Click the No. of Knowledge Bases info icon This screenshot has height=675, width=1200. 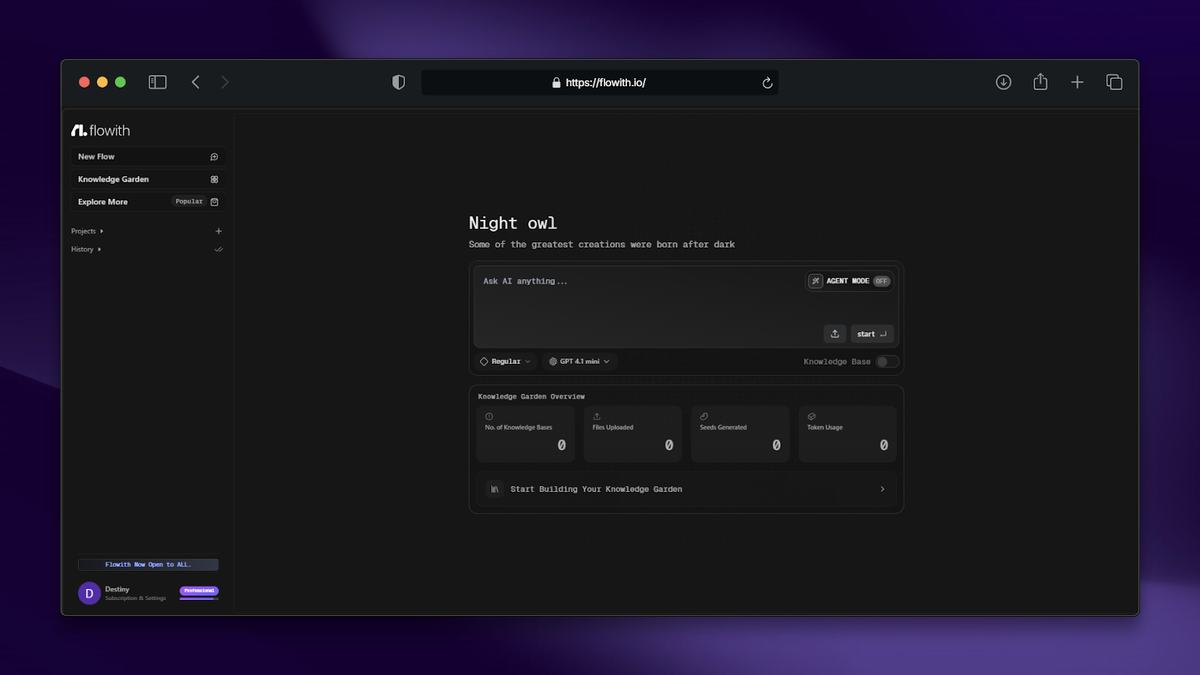489,416
